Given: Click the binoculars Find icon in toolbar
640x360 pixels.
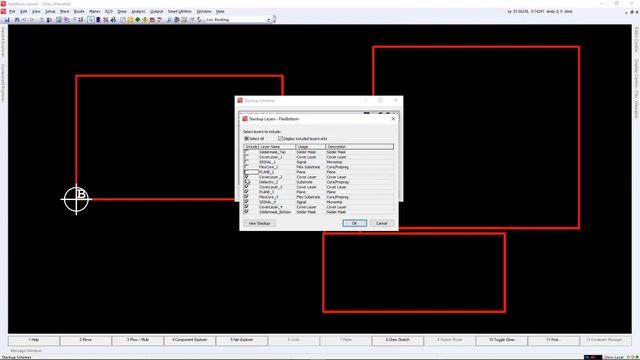Looking at the screenshot, I should (x=17, y=20).
